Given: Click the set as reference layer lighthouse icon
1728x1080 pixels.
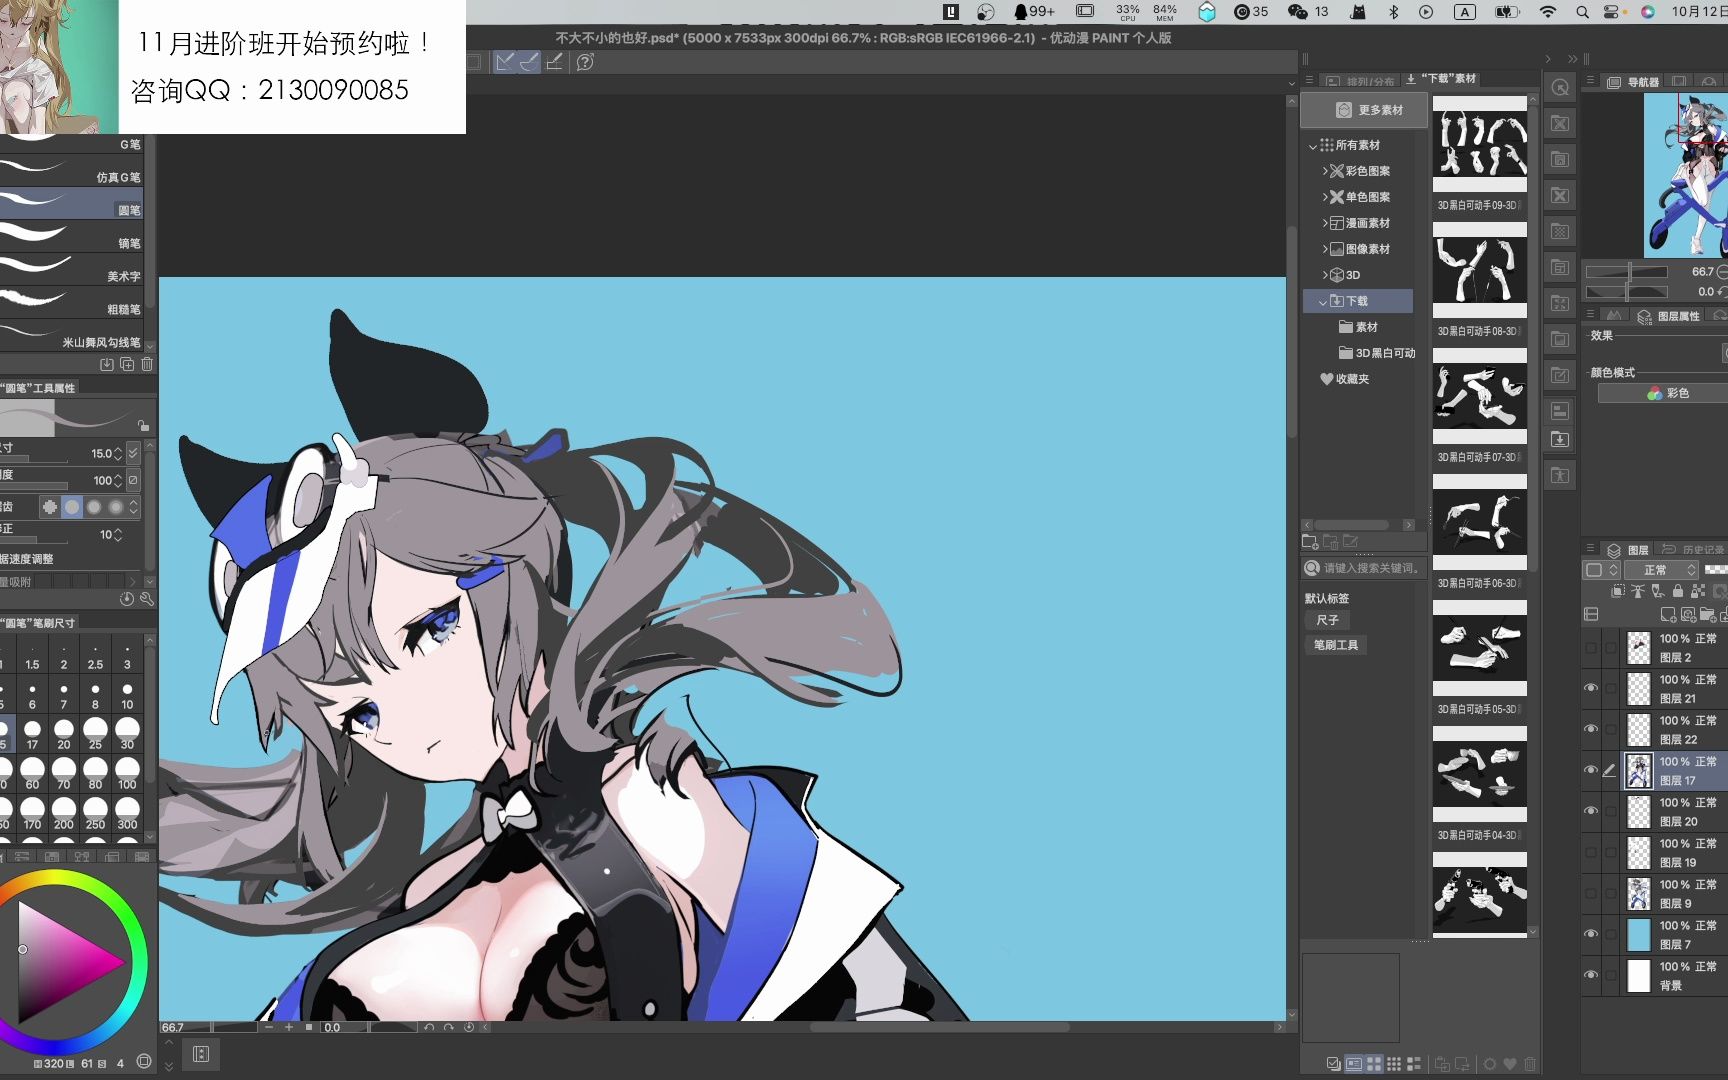Looking at the screenshot, I should (x=1637, y=591).
